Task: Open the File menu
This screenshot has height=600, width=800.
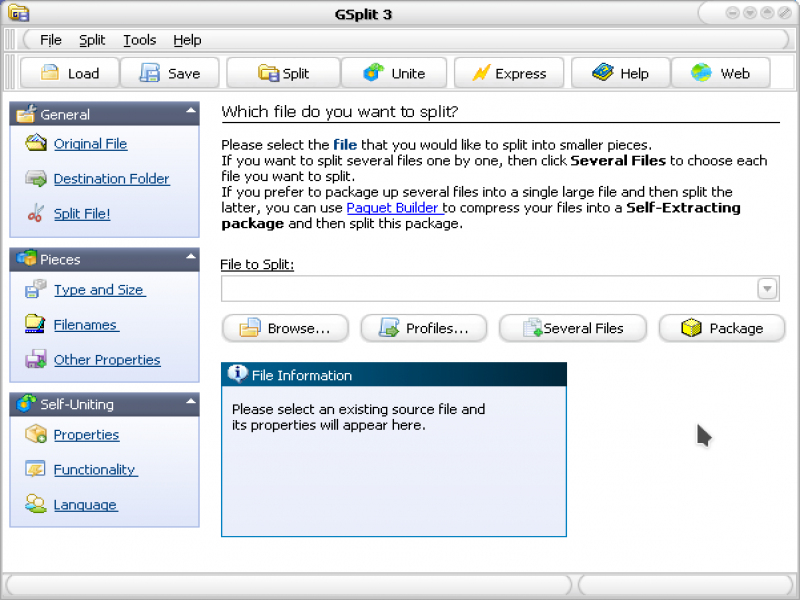Action: [51, 40]
